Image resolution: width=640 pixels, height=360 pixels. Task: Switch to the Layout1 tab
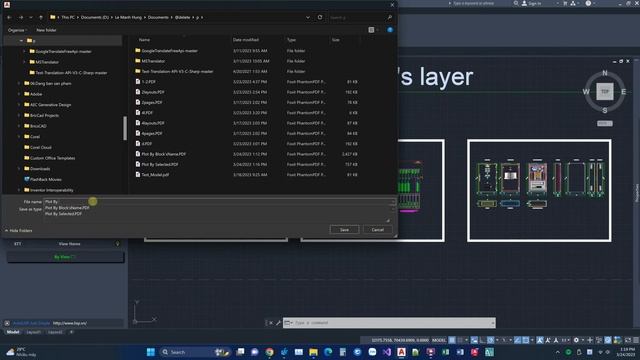33,332
